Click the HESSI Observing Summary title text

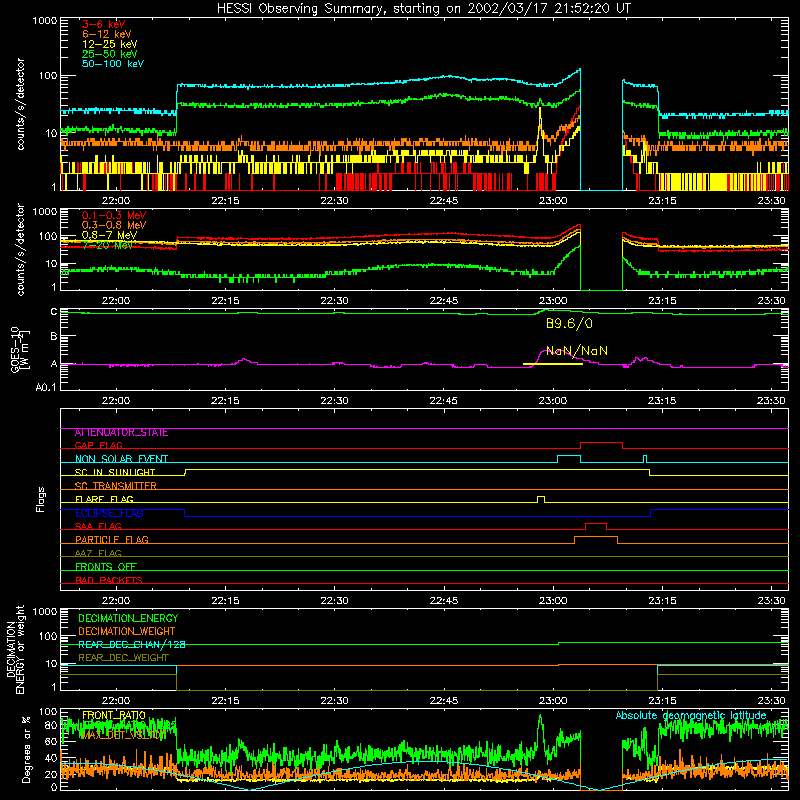click(424, 9)
